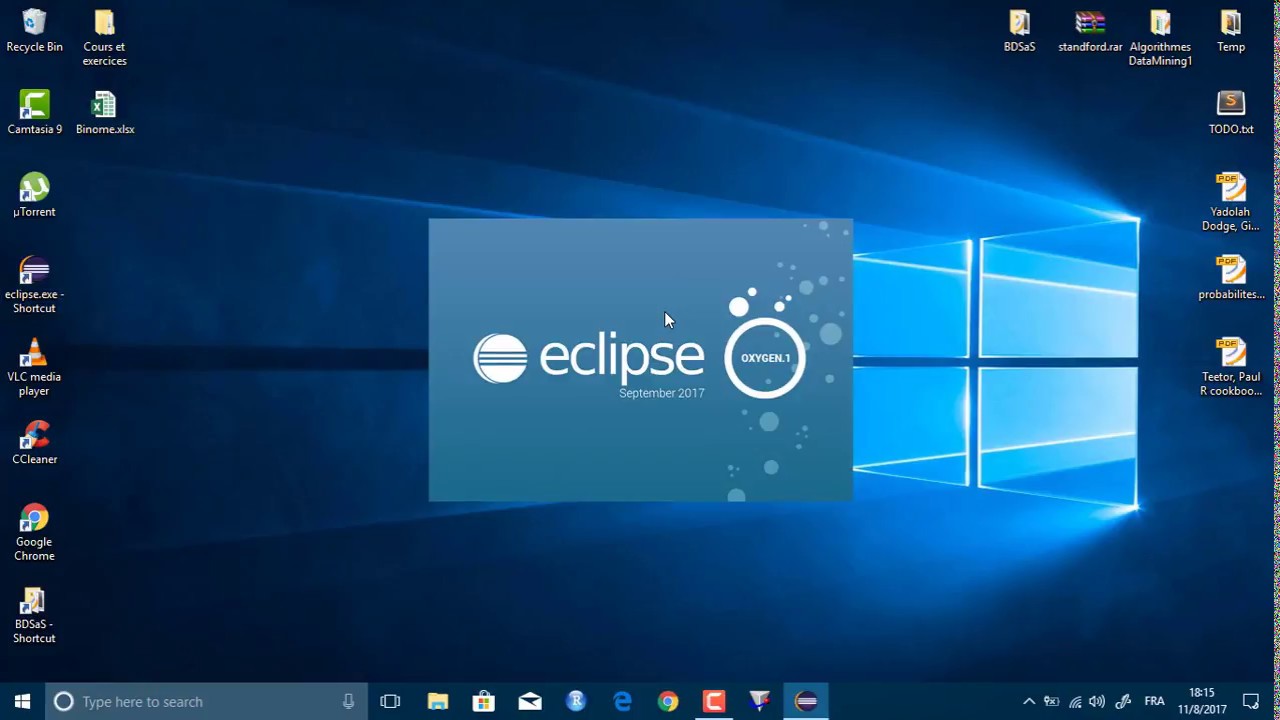The height and width of the screenshot is (720, 1280).
Task: Show hidden system tray icons
Action: tap(1028, 701)
